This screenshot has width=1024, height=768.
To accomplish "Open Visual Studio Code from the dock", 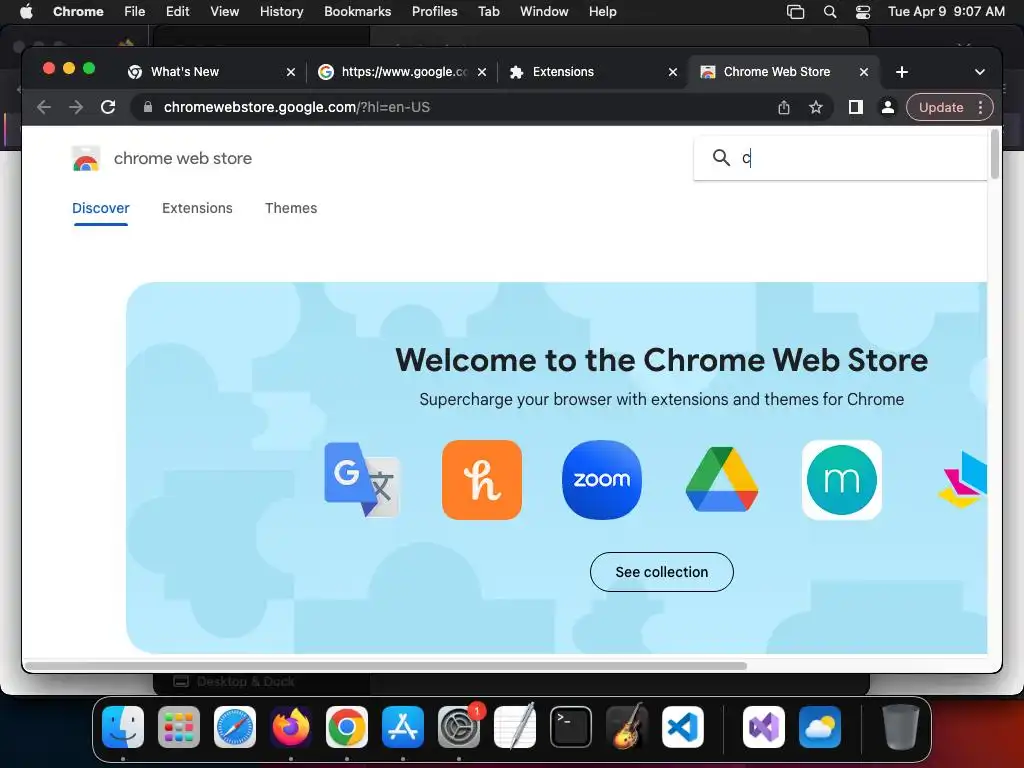I will [683, 727].
